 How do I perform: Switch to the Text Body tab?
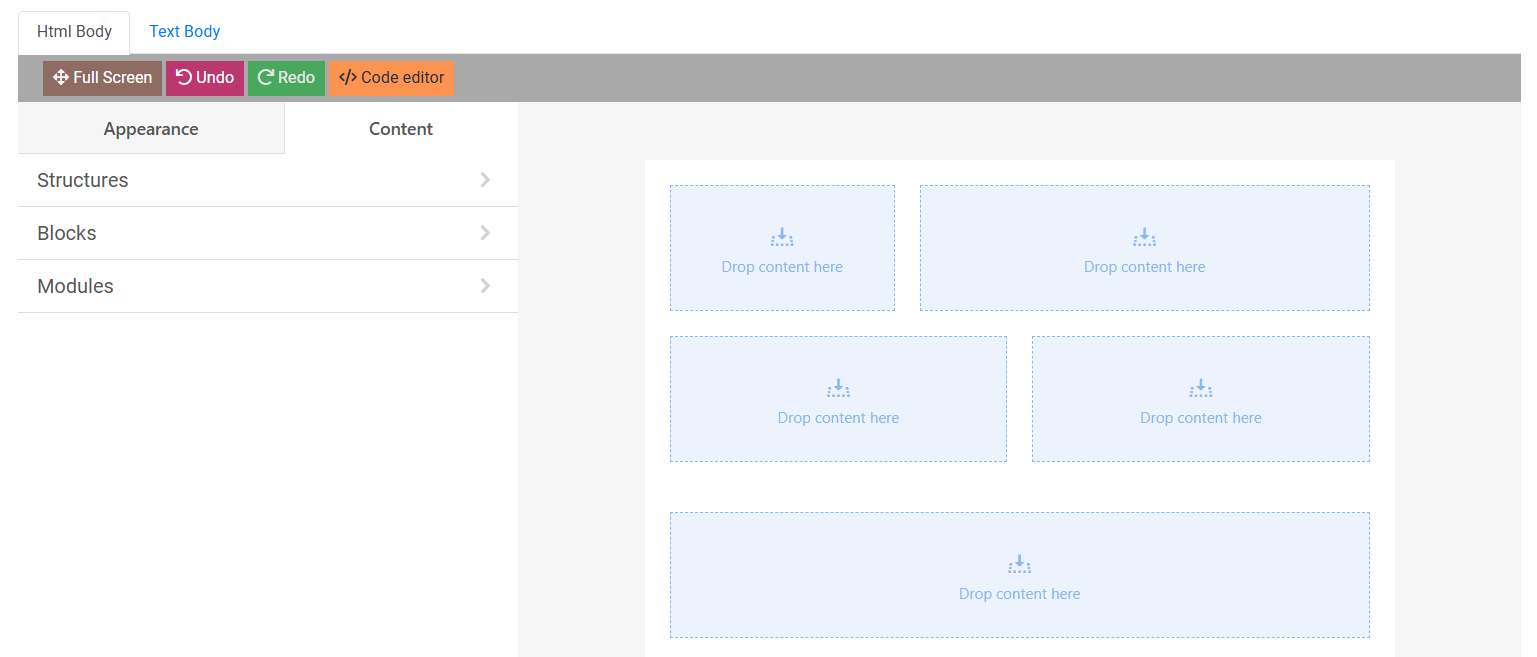[185, 32]
